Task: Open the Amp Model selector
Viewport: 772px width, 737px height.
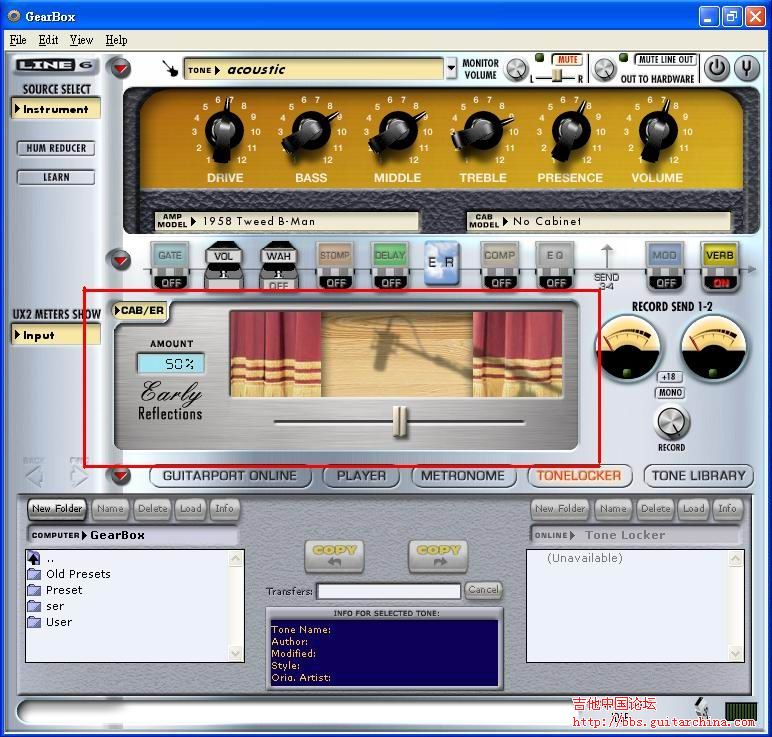Action: [x=287, y=222]
